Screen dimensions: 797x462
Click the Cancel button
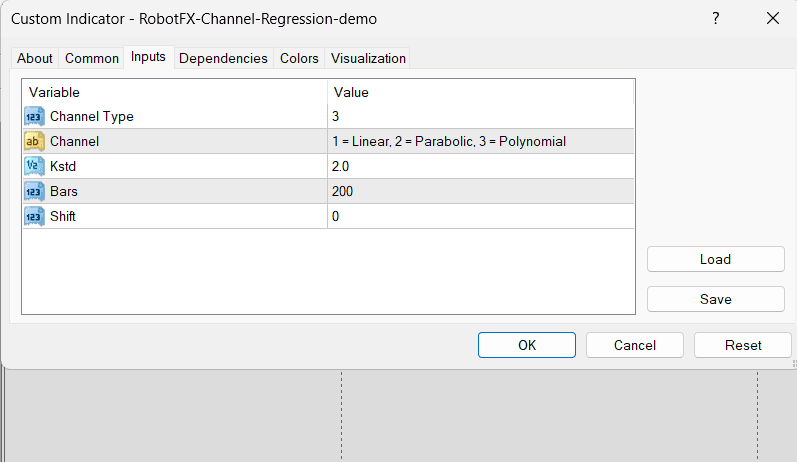635,345
